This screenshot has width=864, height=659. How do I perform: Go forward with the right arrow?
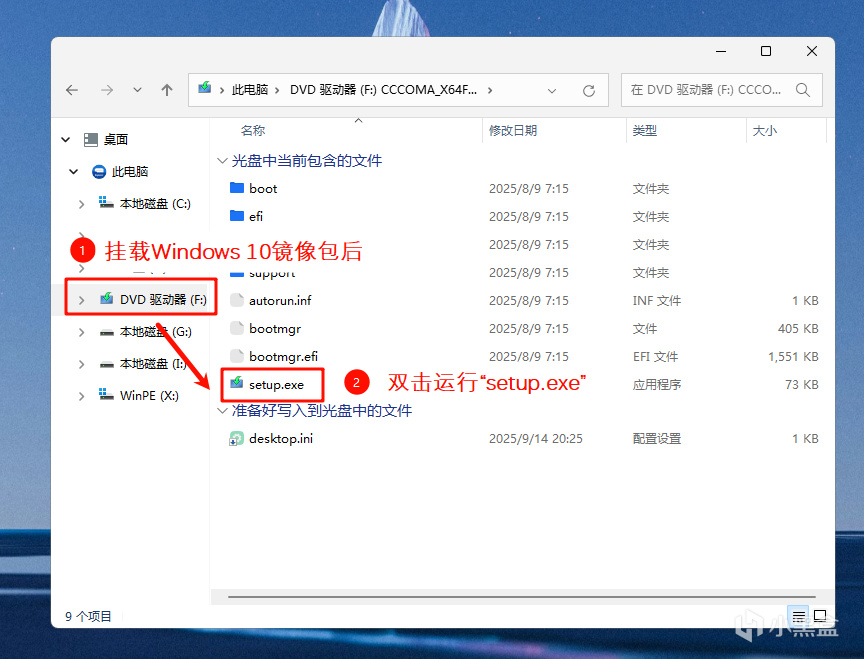point(107,90)
